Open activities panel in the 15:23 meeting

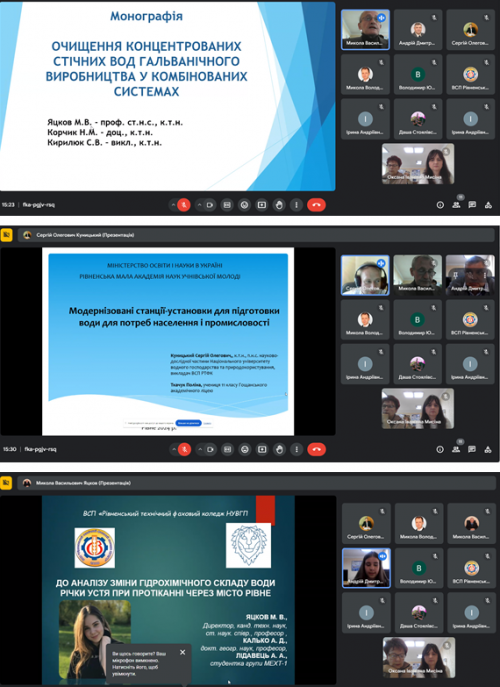(488, 205)
